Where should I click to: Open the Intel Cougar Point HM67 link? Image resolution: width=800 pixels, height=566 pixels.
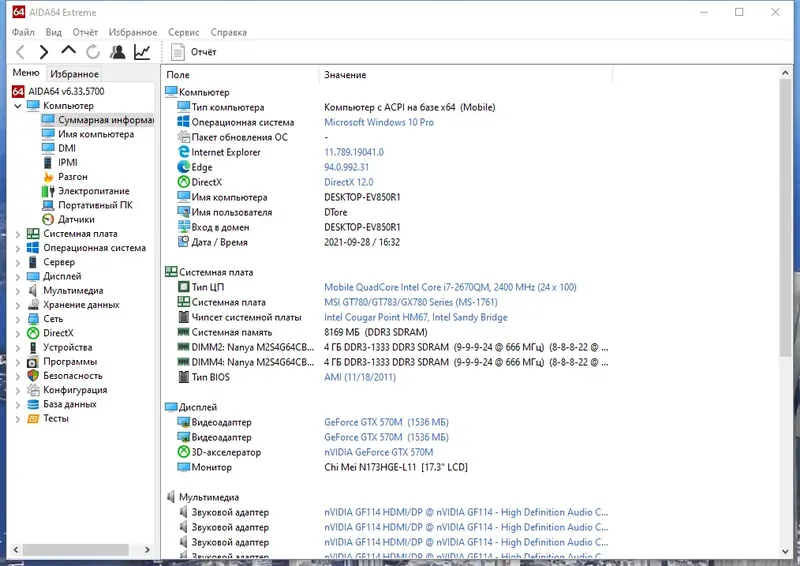click(x=415, y=317)
